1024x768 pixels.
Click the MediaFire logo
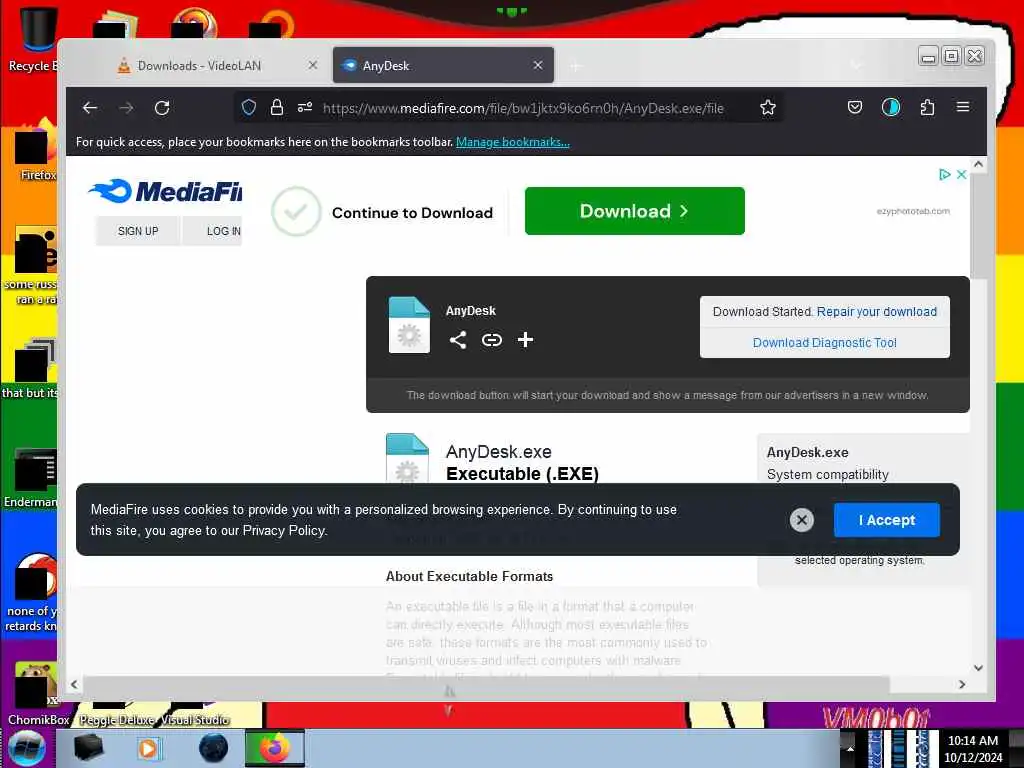(x=165, y=191)
